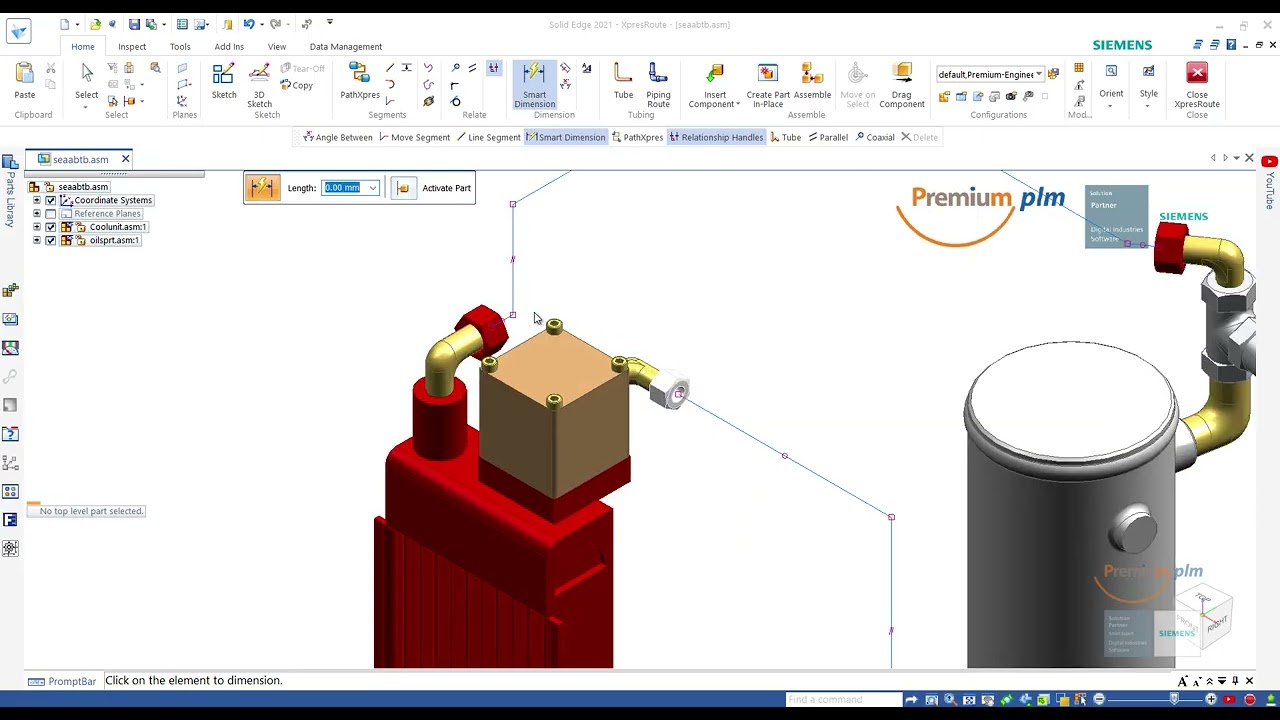Run the Assemble command
The image size is (1280, 720).
pyautogui.click(x=812, y=81)
